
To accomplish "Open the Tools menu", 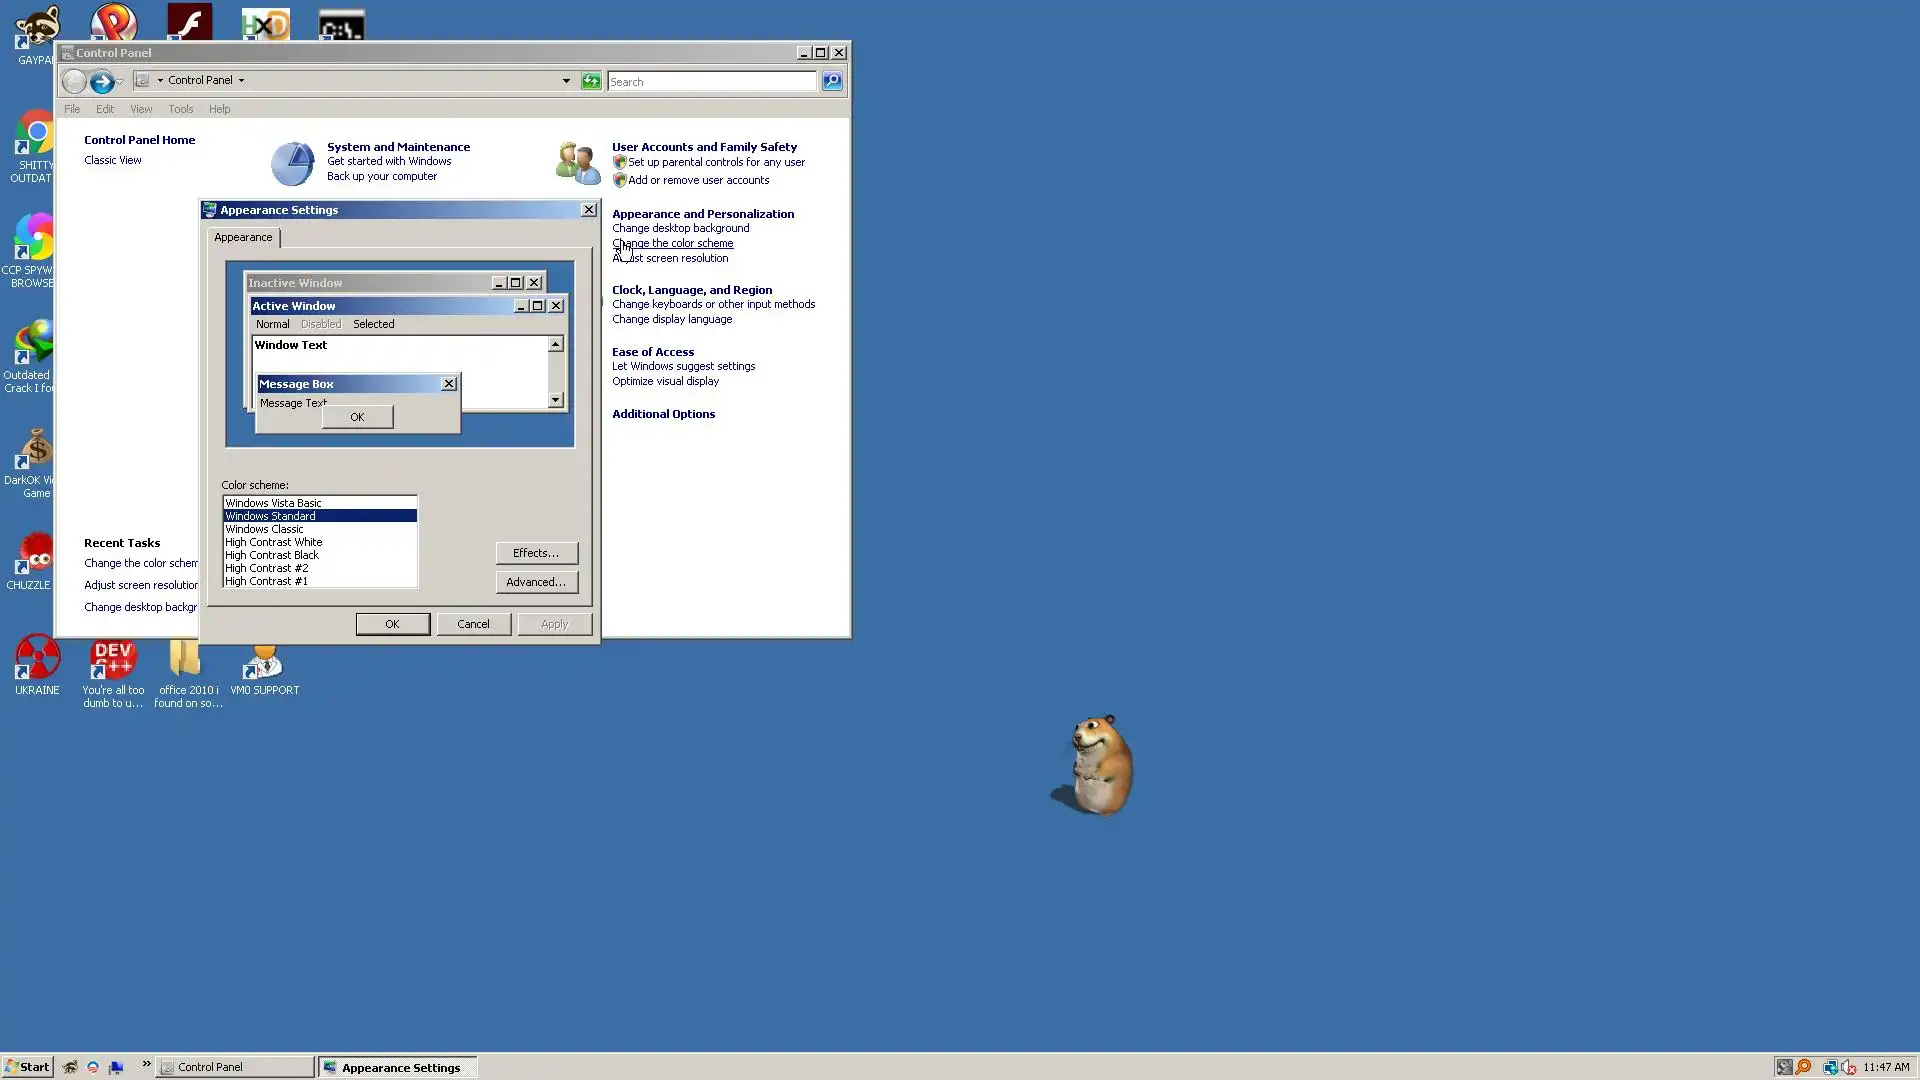I will pos(180,109).
